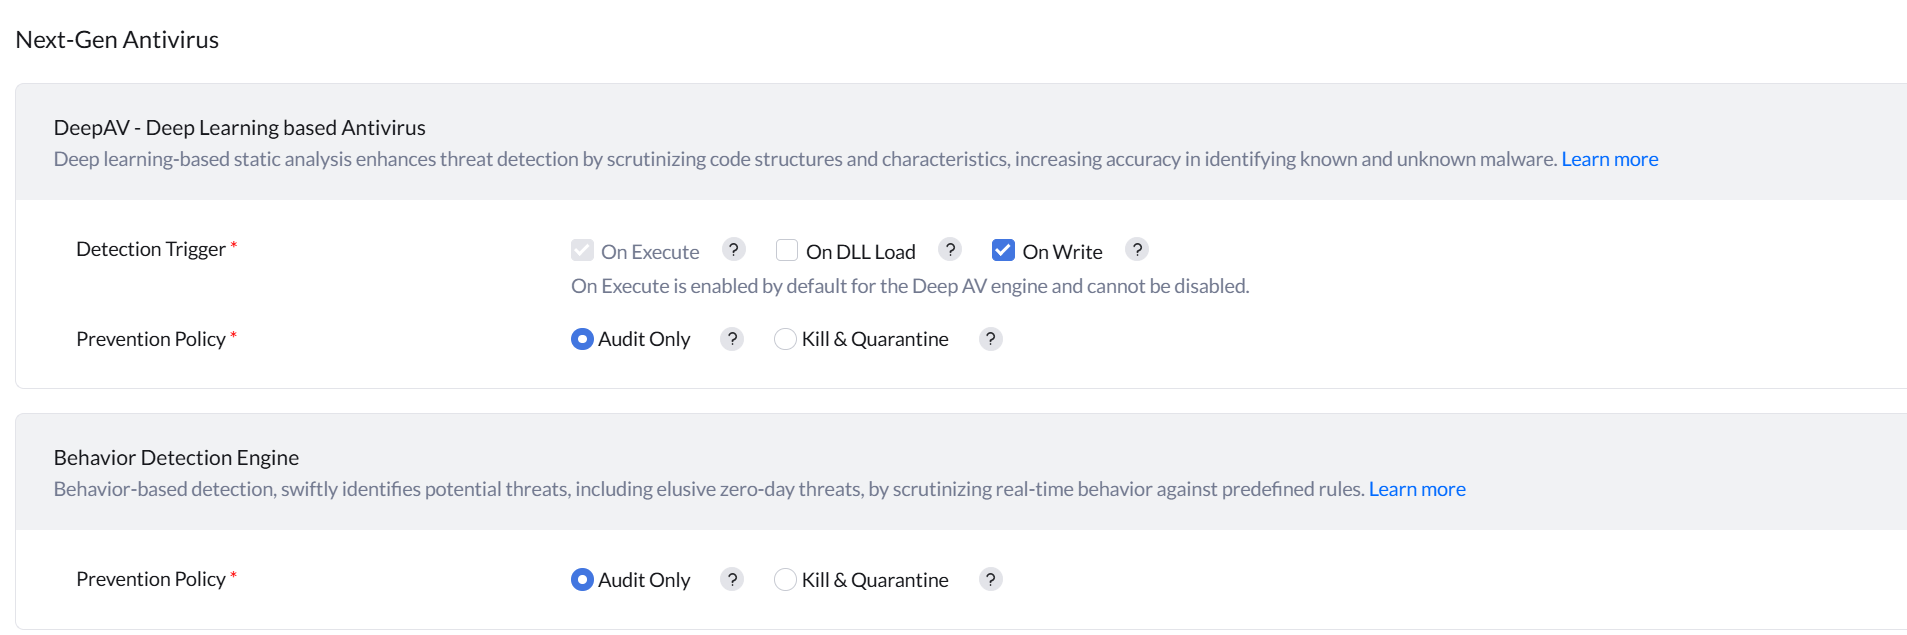Open help for DeepAV Kill & Quarantine

[990, 340]
